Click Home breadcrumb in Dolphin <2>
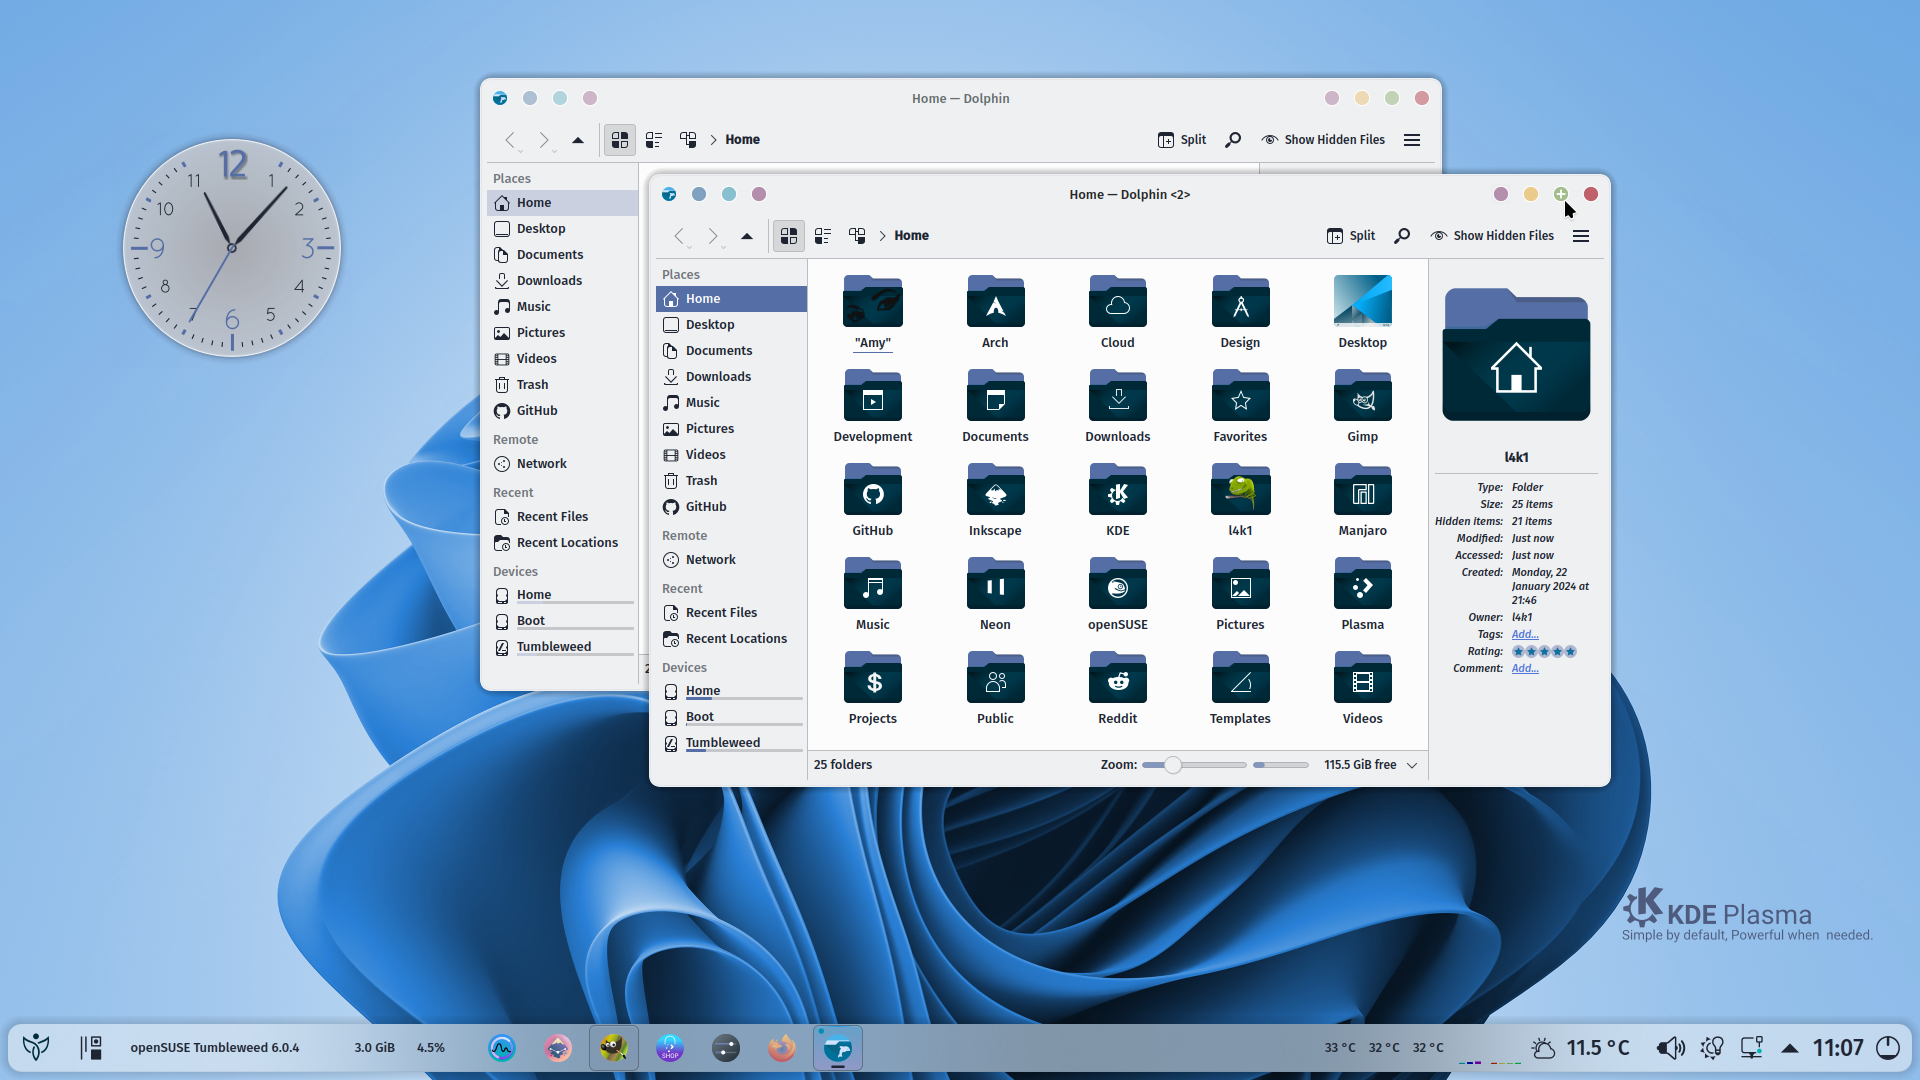This screenshot has height=1080, width=1920. click(911, 236)
